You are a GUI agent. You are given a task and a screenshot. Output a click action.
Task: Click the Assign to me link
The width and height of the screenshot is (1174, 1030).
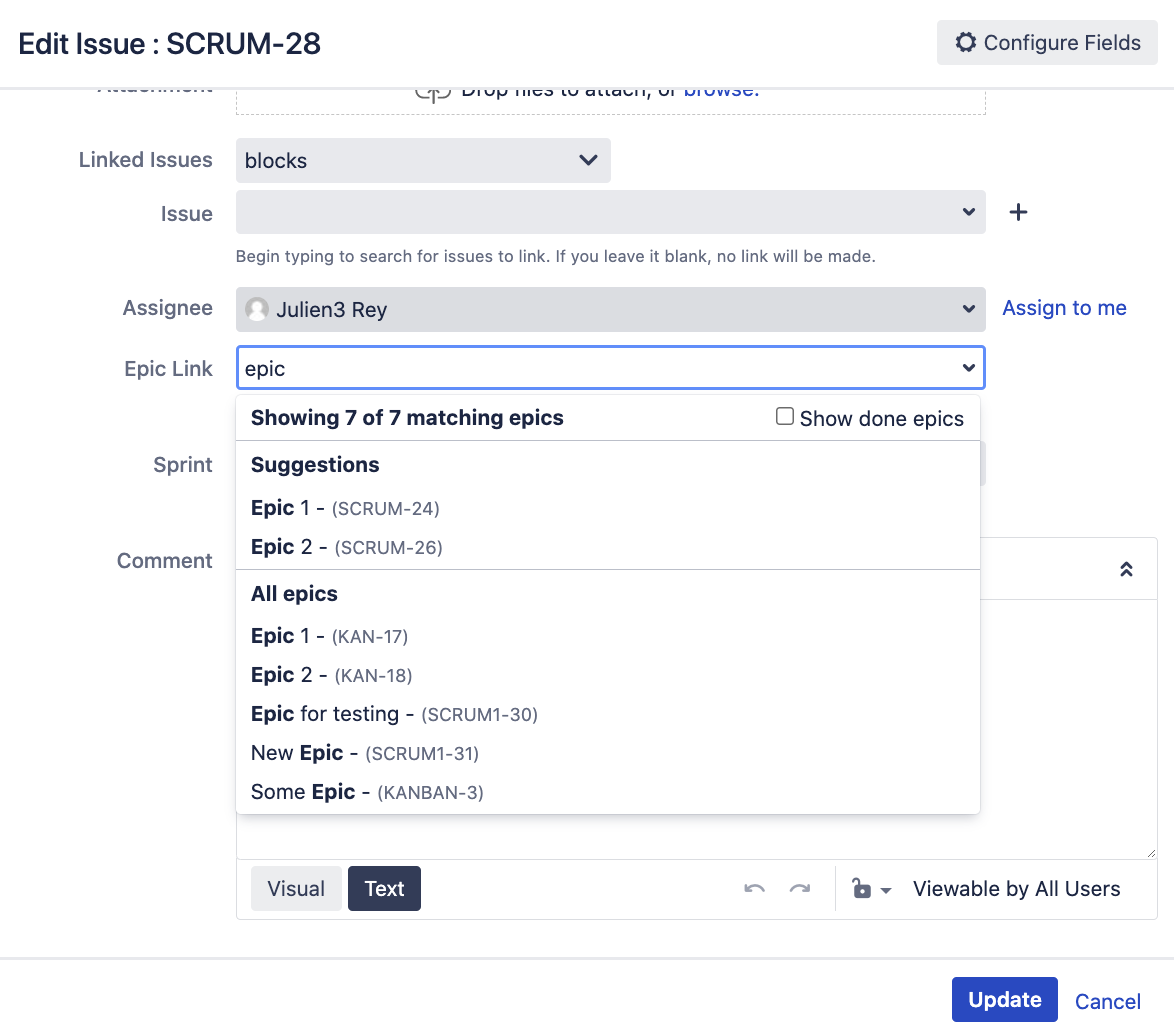tap(1064, 308)
